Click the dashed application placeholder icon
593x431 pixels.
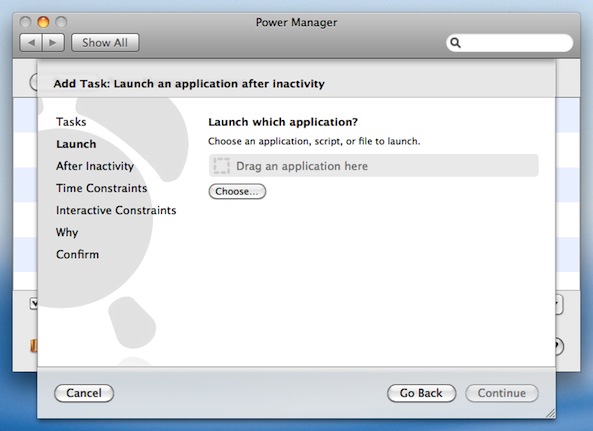point(221,166)
